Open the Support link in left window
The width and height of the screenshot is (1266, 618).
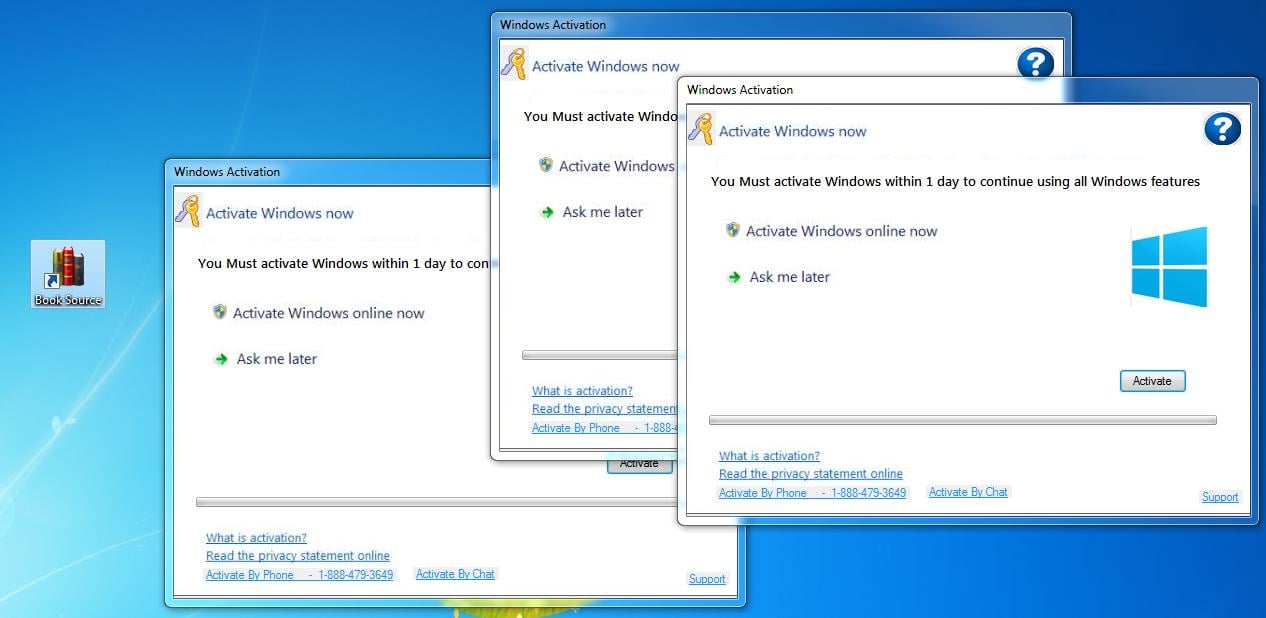pyautogui.click(x=707, y=579)
